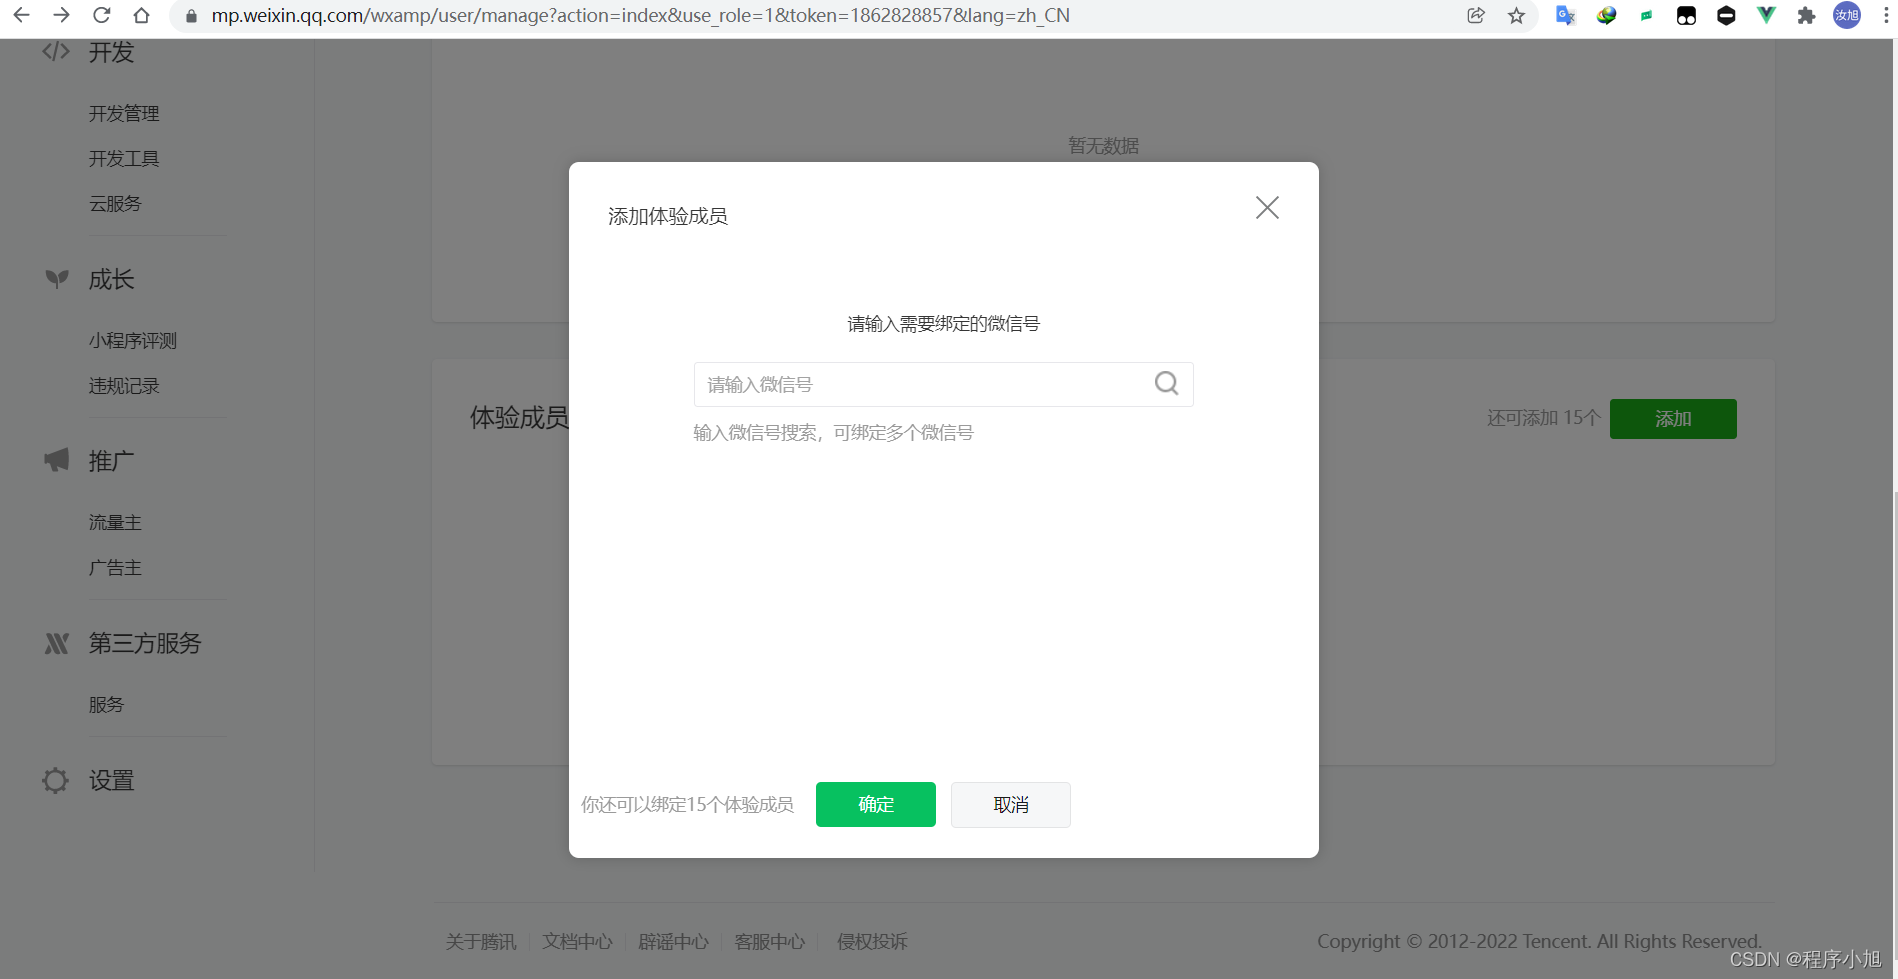Open the Google Translate extension icon
This screenshot has height=979, width=1898.
pyautogui.click(x=1566, y=15)
